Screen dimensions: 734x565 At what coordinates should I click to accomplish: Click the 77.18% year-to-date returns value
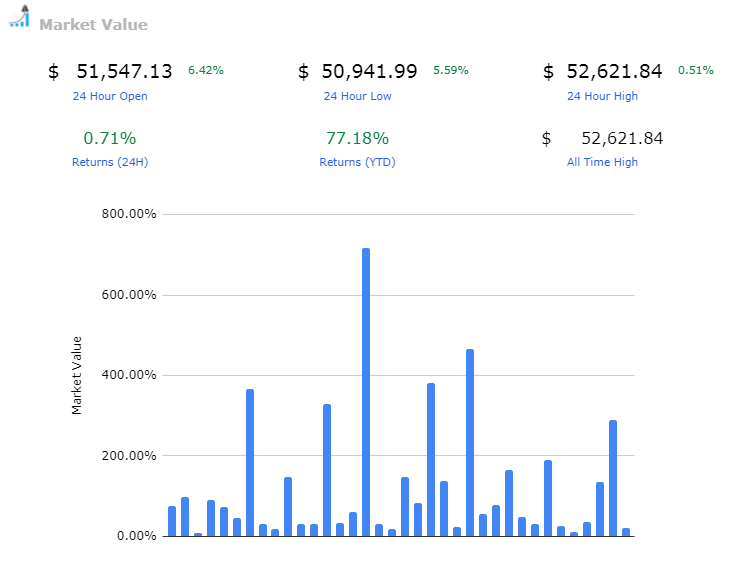[x=357, y=138]
